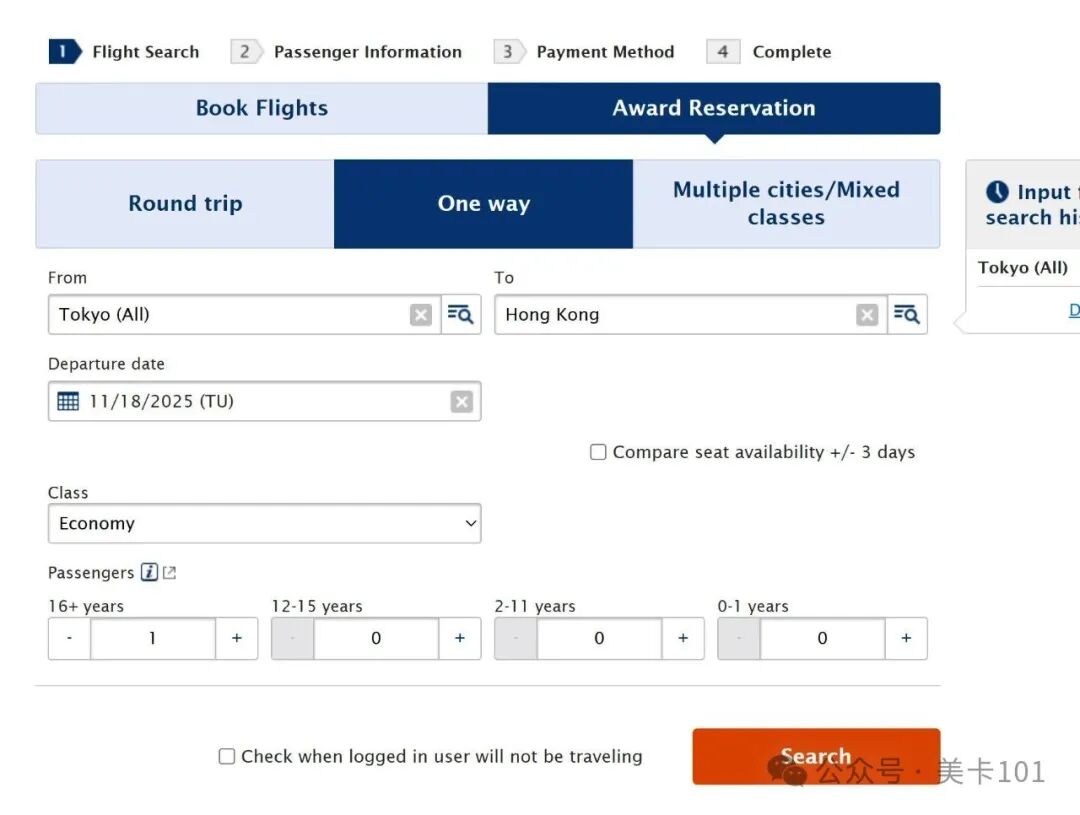This screenshot has height=815, width=1080.
Task: Select the Round trip tab
Action: click(x=185, y=204)
